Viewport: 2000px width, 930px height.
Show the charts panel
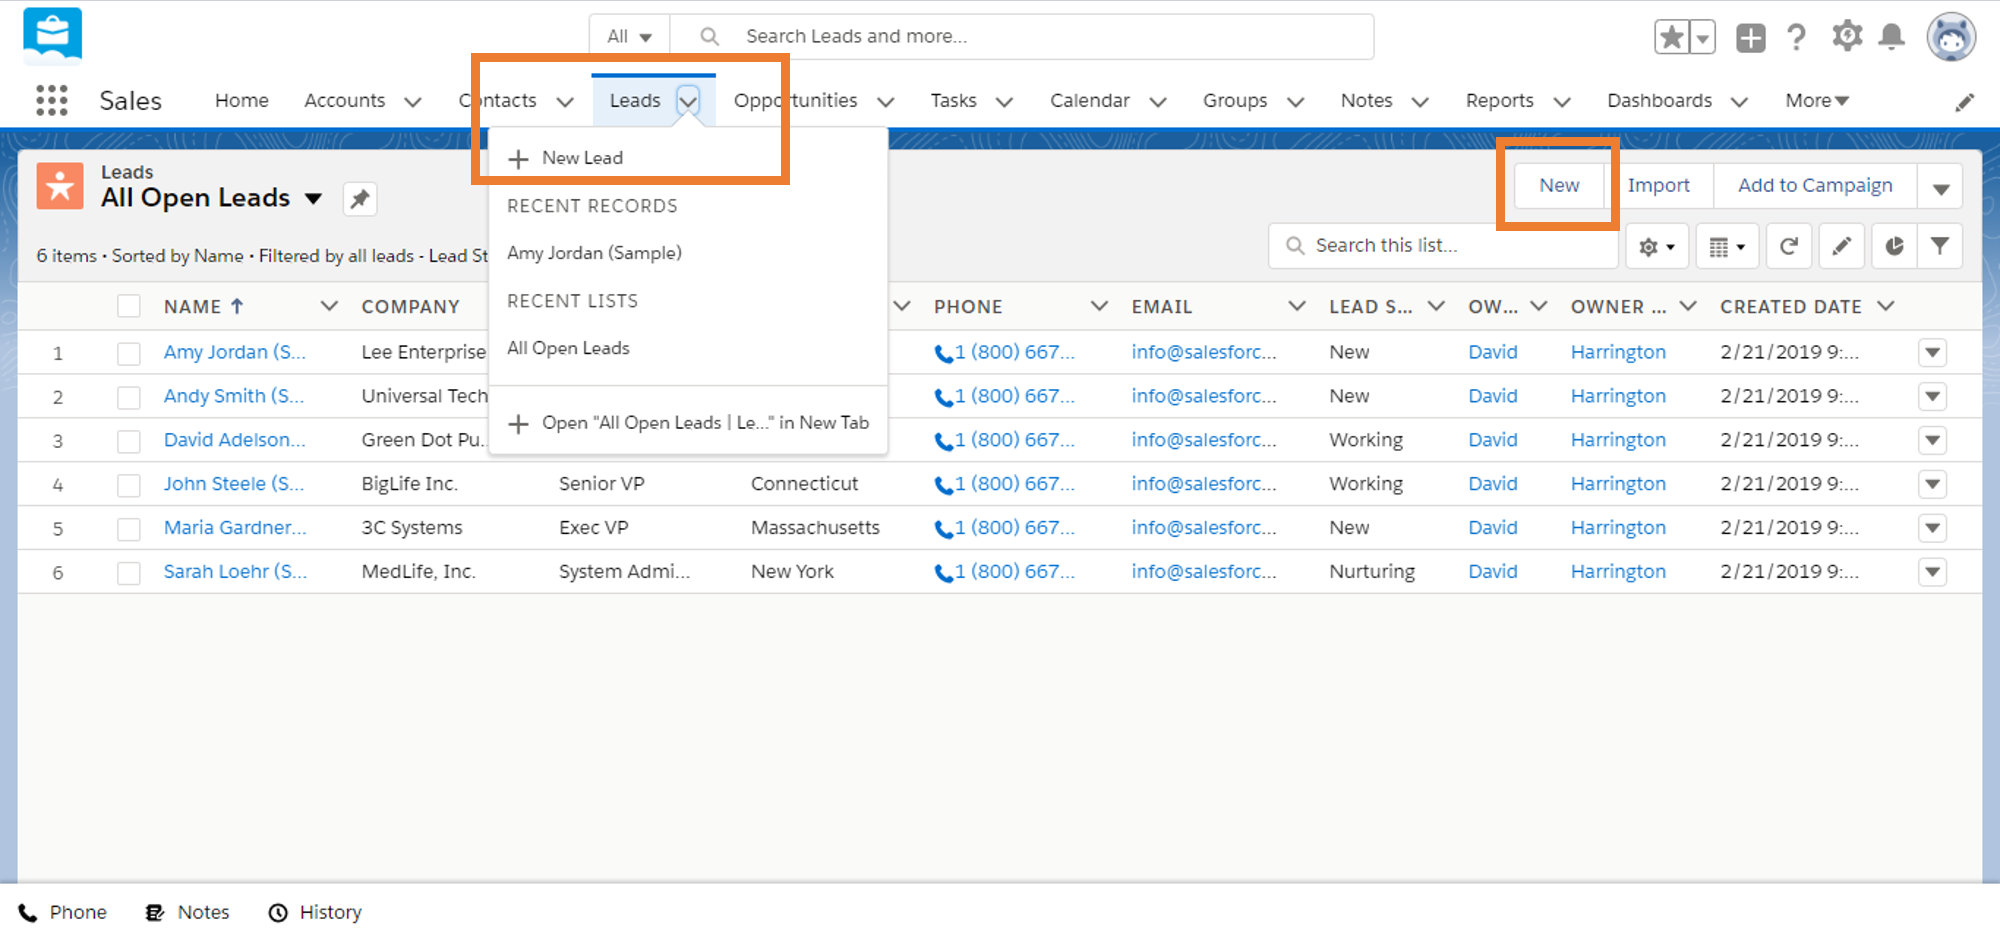[x=1893, y=246]
